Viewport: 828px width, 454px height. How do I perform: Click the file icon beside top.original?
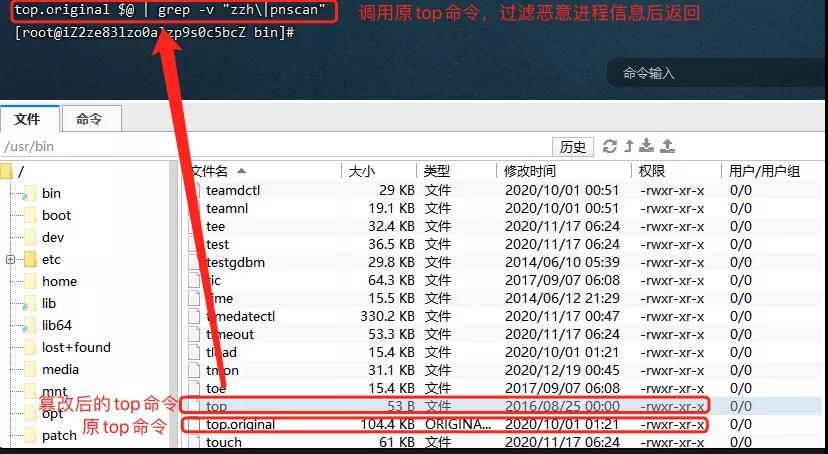[197, 425]
